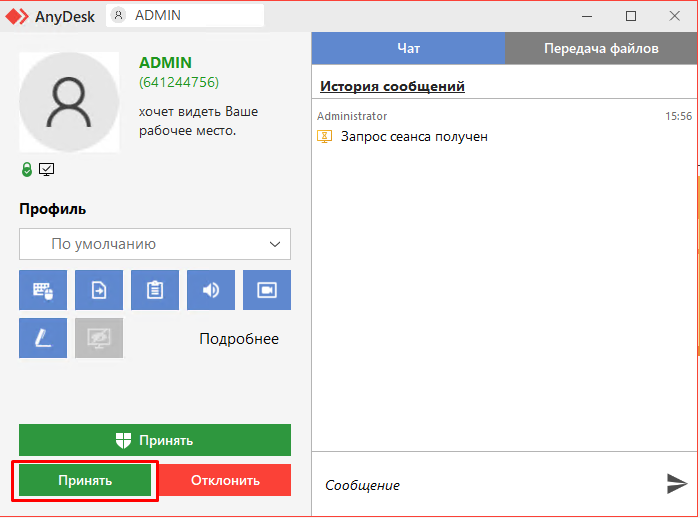Expand permissions via Подробнее
Screen dimensions: 700x518
(x=239, y=339)
